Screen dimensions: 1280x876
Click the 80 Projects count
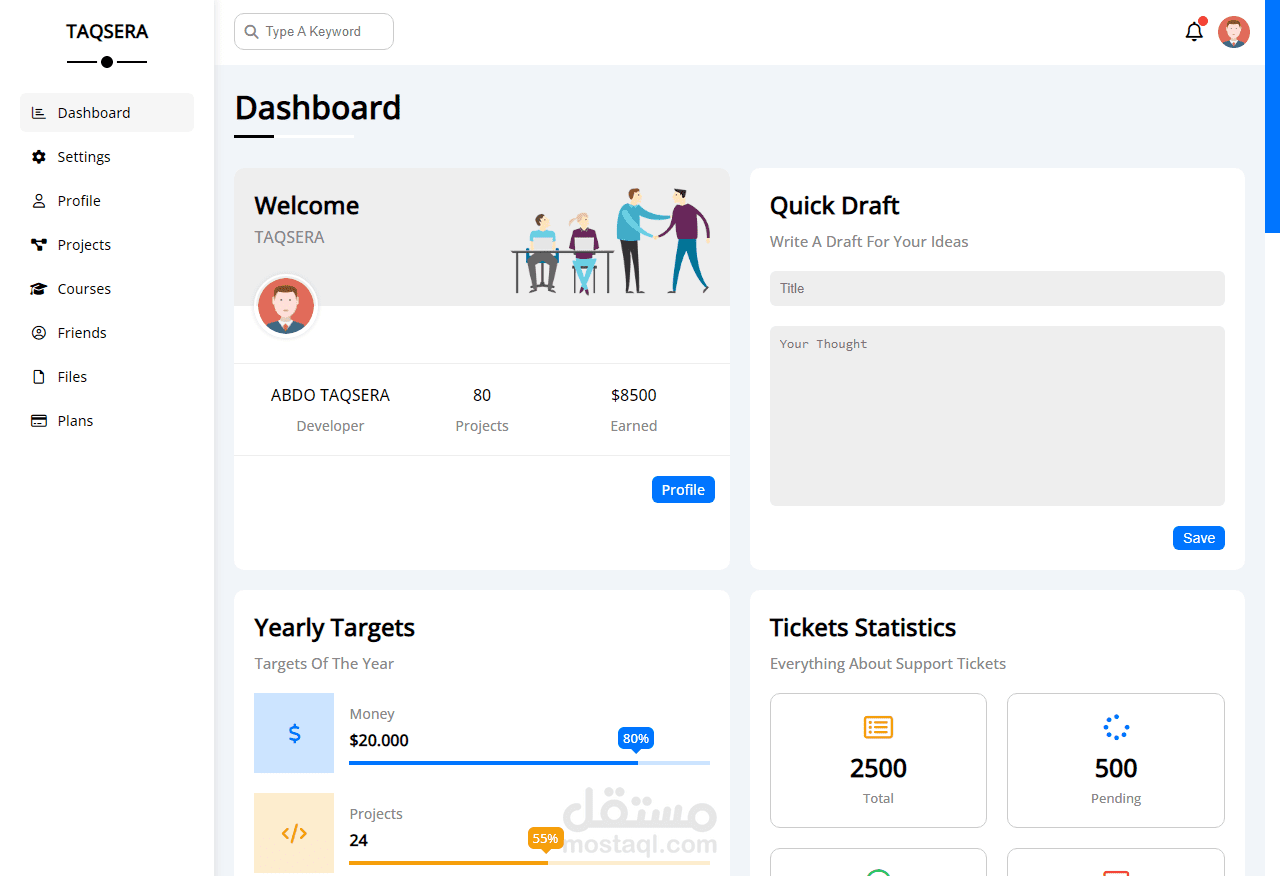point(482,395)
